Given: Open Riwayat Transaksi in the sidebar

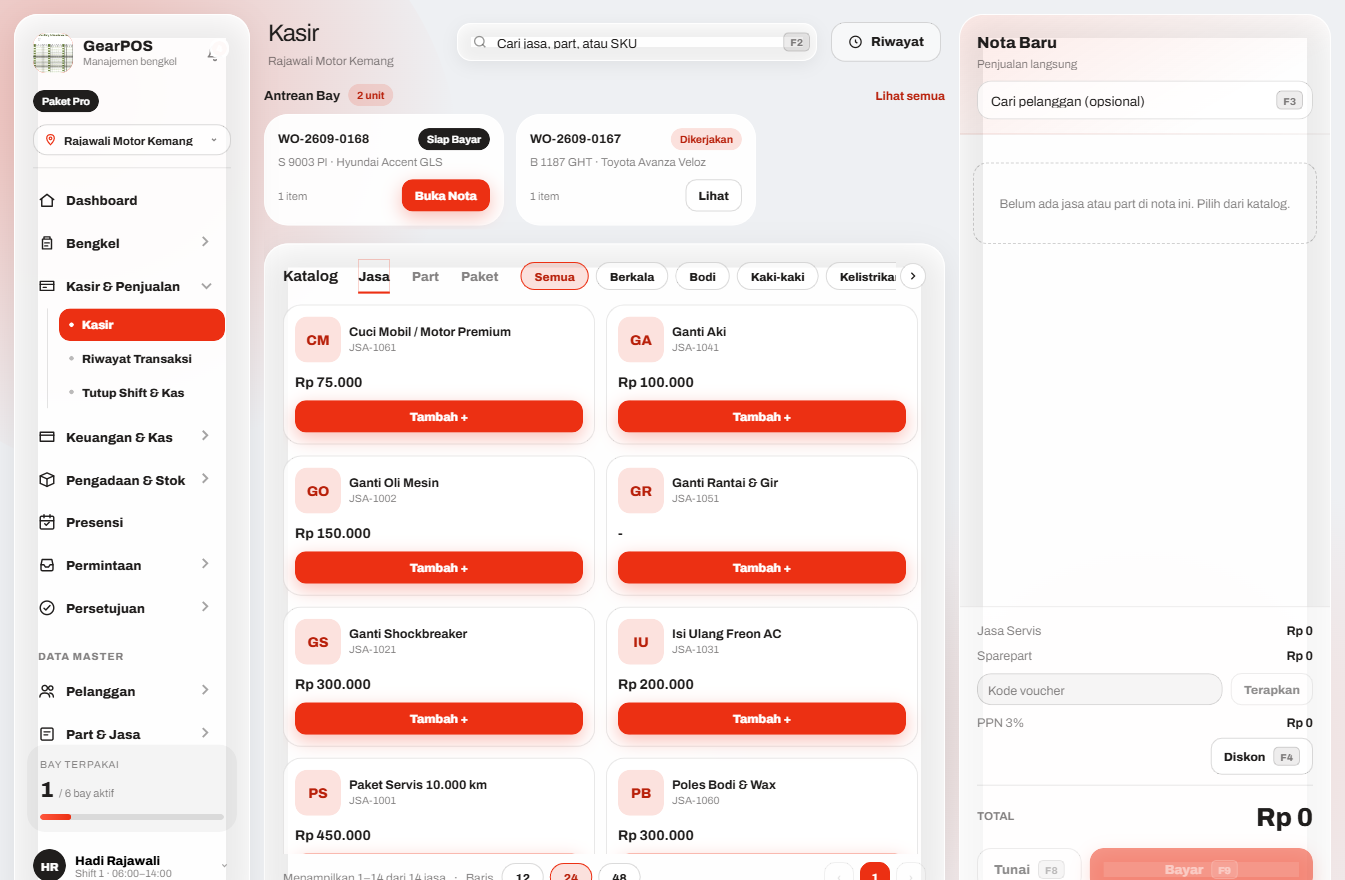Looking at the screenshot, I should pyautogui.click(x=136, y=359).
